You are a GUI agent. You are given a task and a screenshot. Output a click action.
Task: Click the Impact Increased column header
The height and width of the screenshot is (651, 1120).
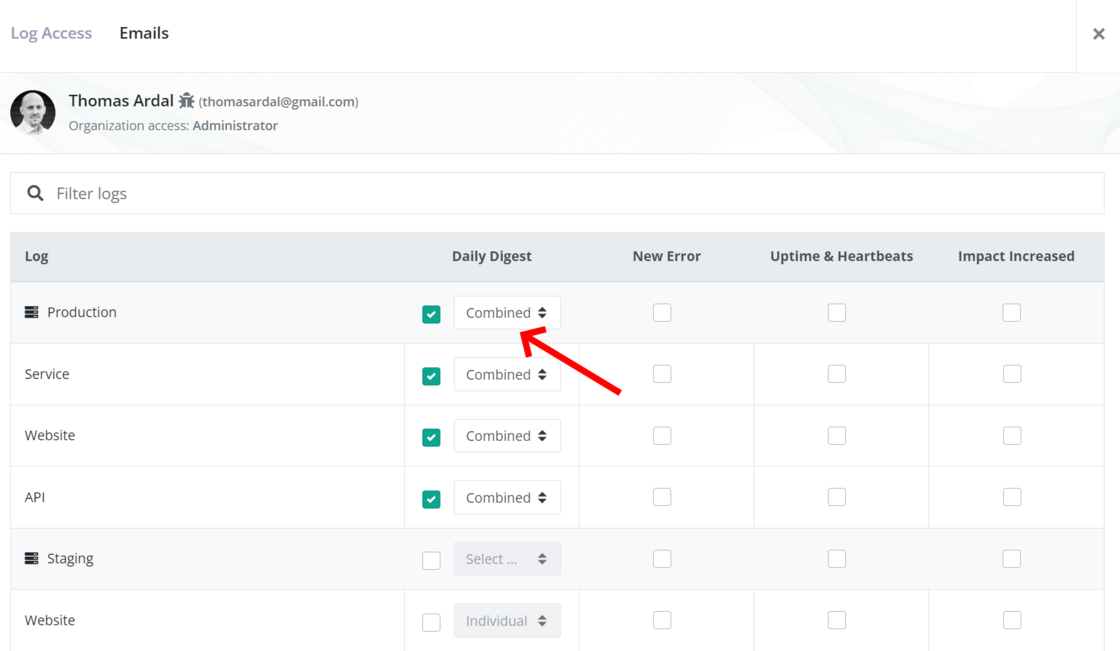1016,256
